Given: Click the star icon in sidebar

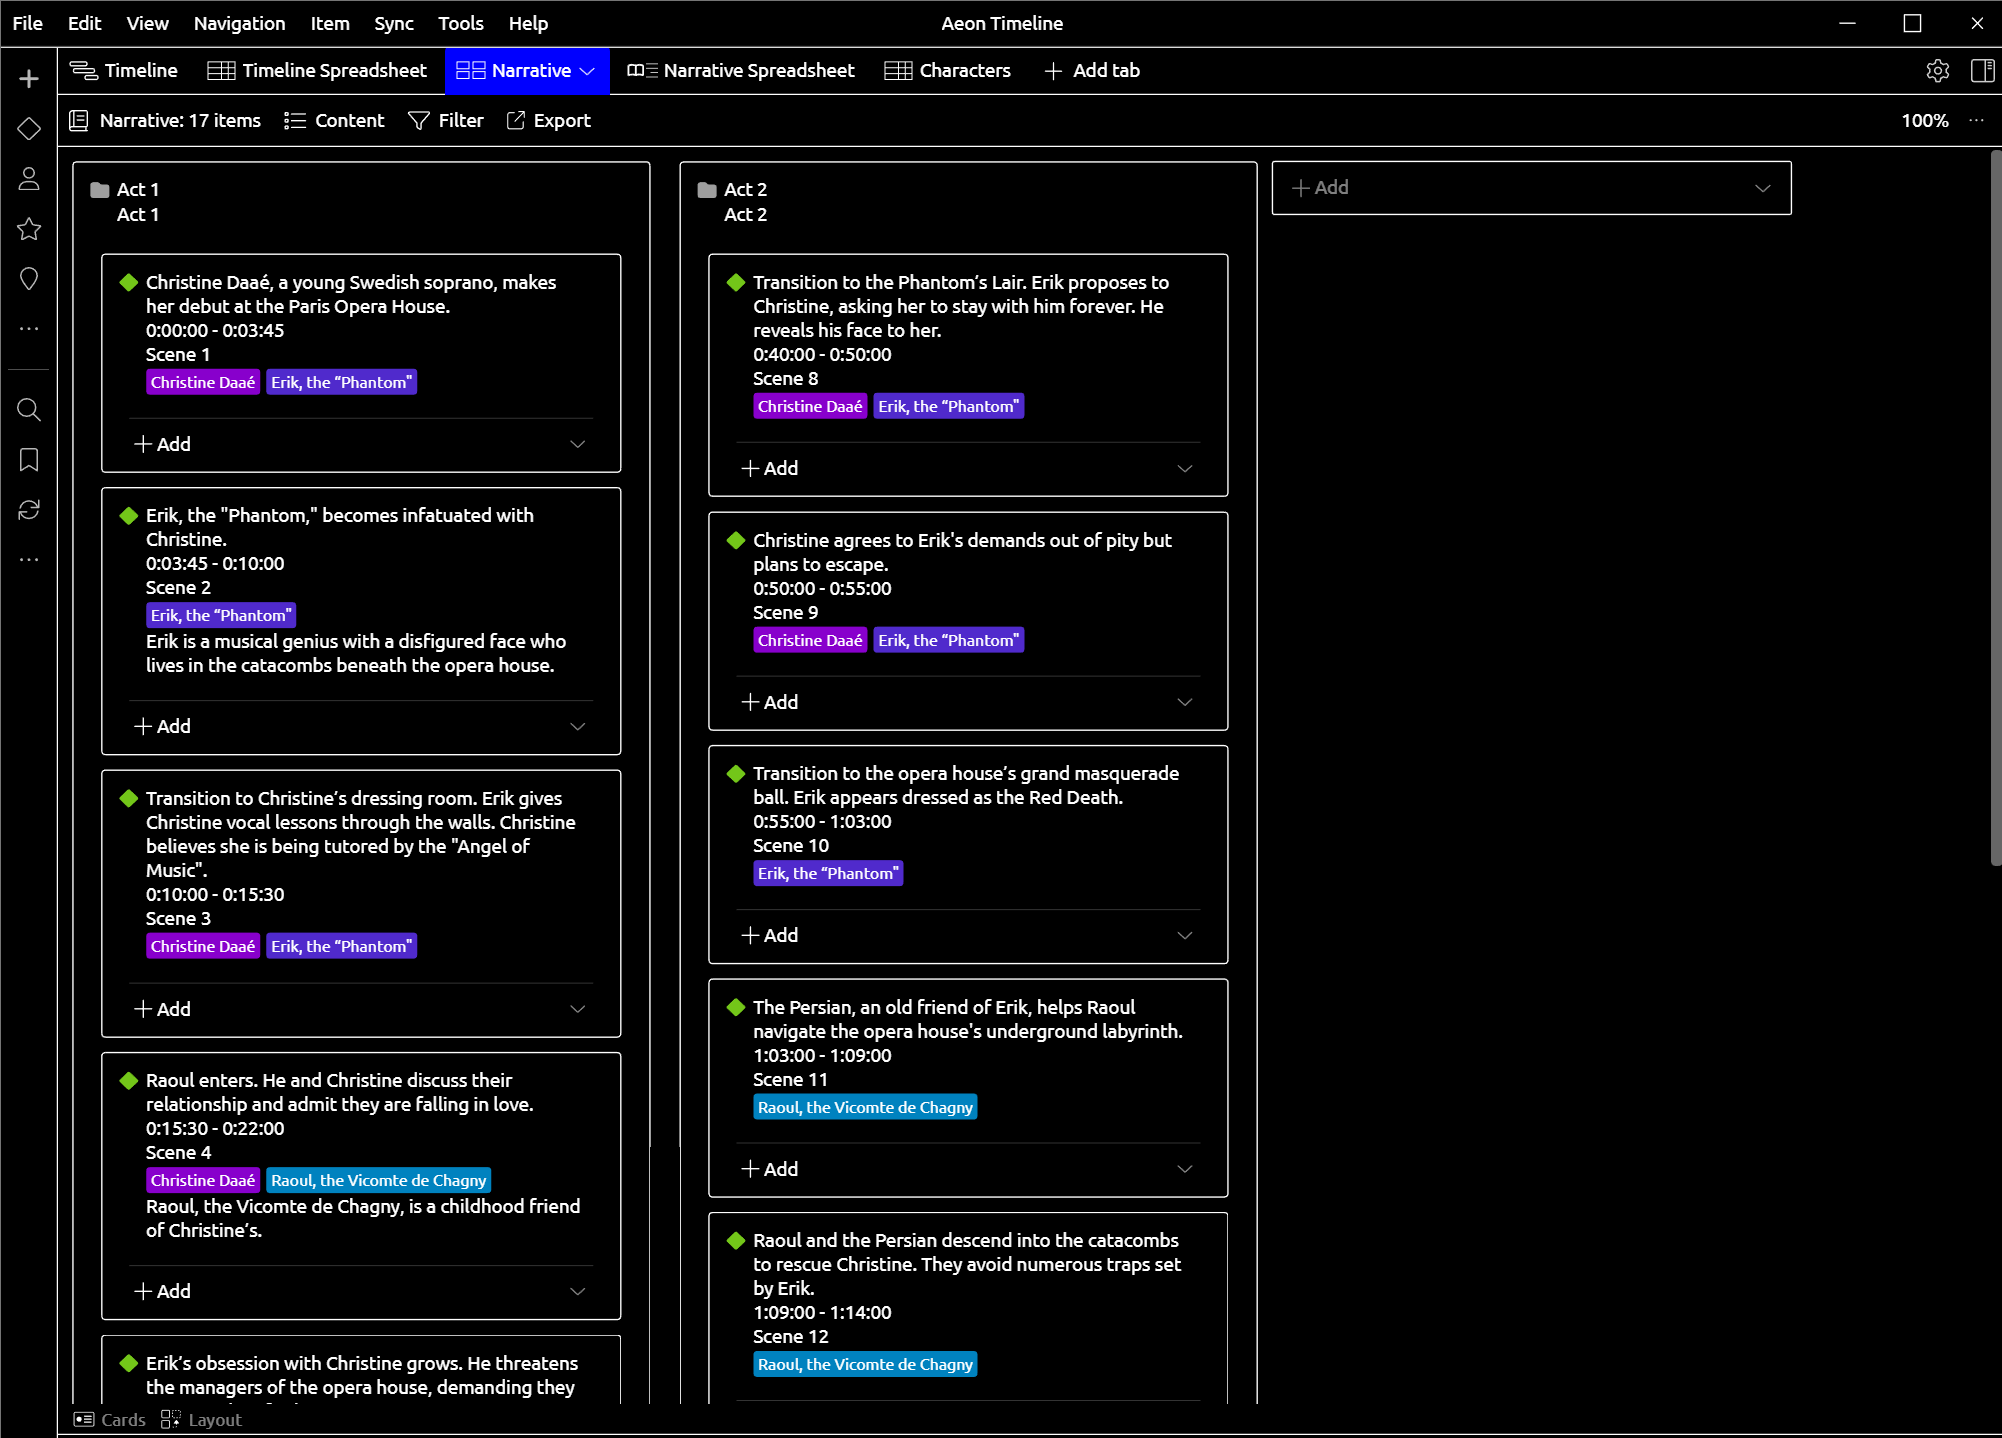Looking at the screenshot, I should pos(29,229).
